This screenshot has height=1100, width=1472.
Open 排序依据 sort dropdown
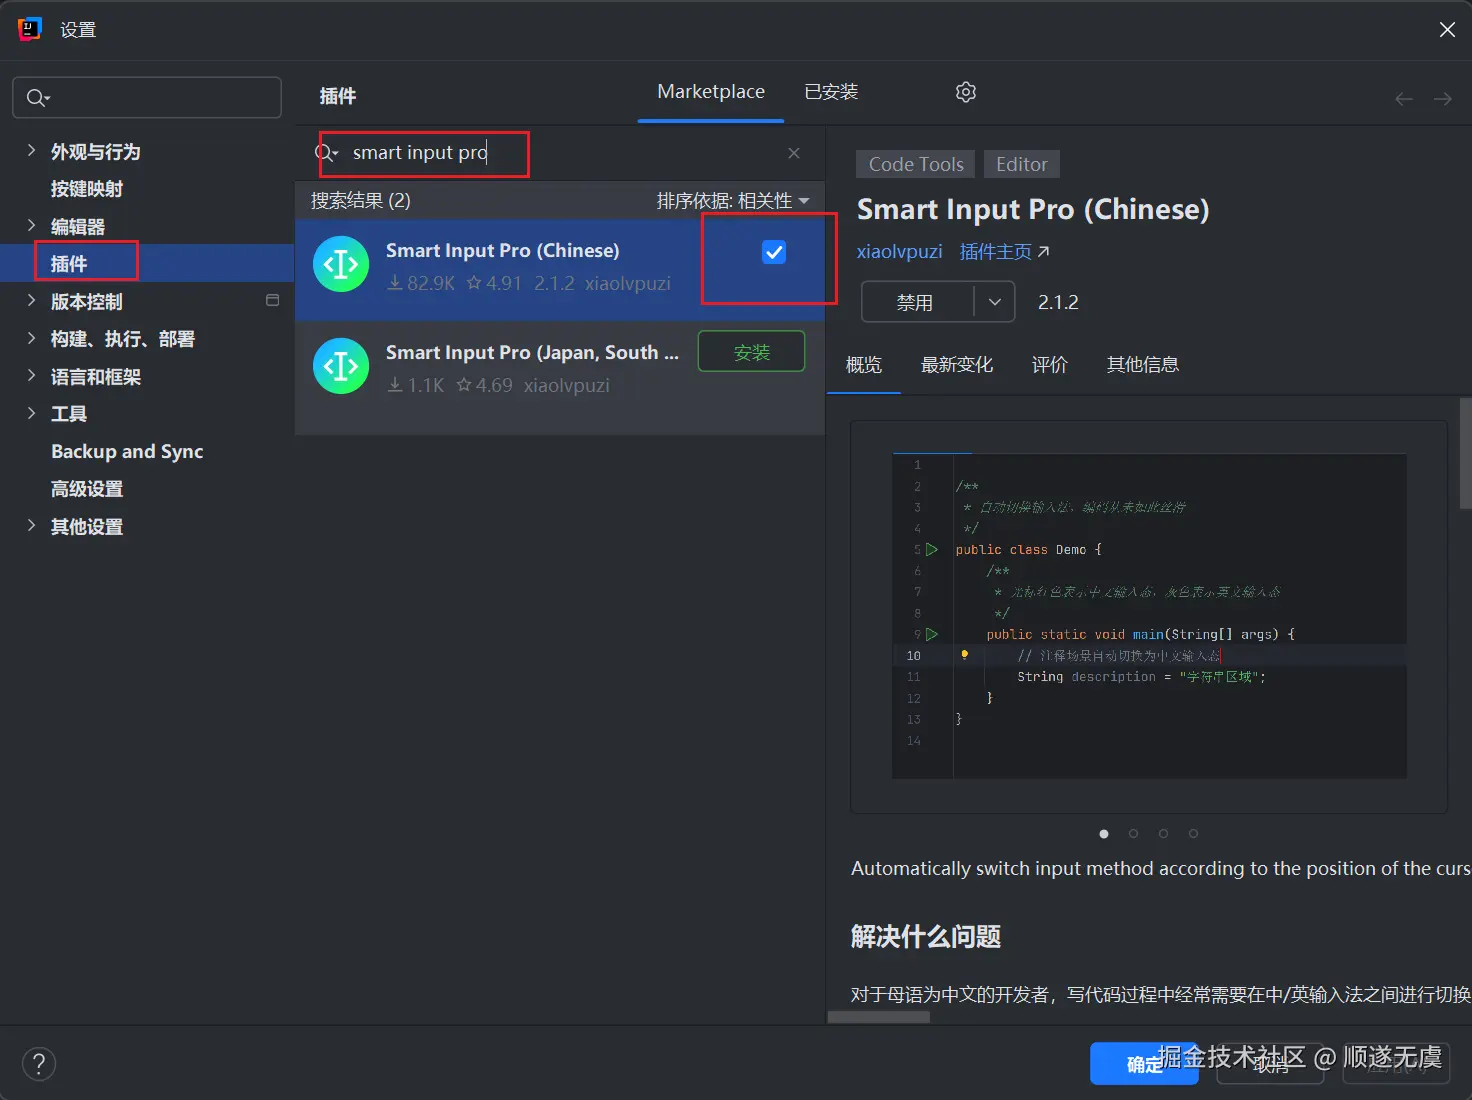pyautogui.click(x=733, y=201)
